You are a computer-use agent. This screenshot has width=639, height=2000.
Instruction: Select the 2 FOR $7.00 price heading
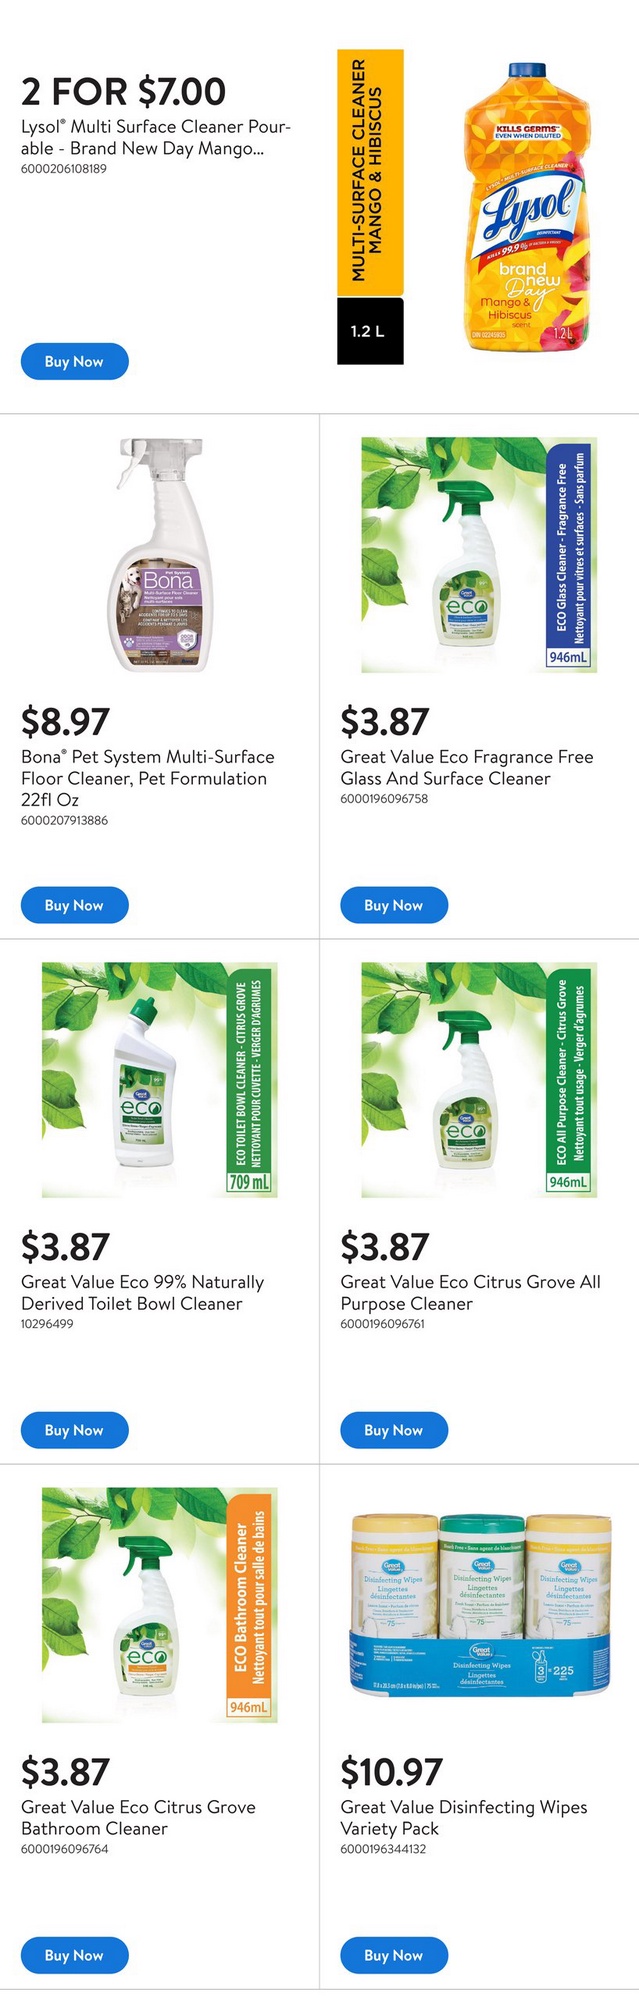[123, 92]
